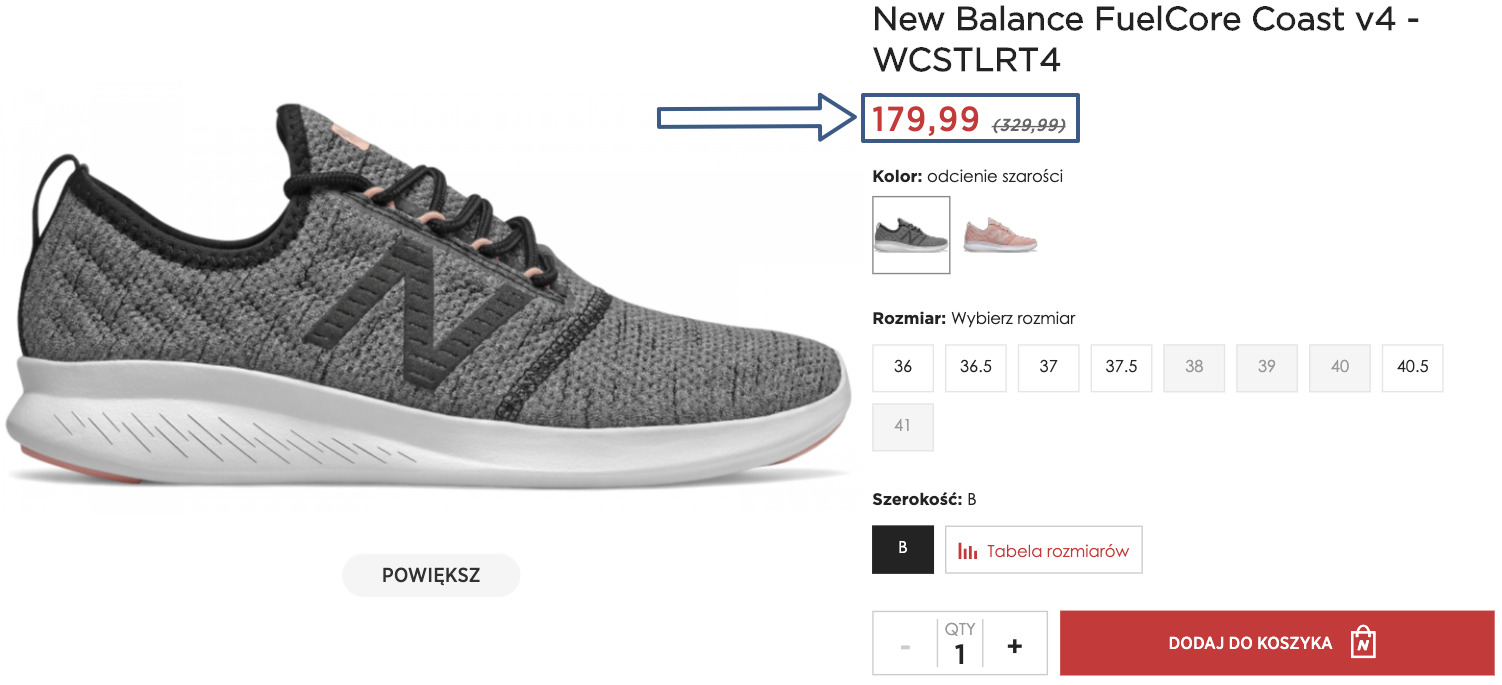
Task: Select size 36
Action: [x=903, y=367]
